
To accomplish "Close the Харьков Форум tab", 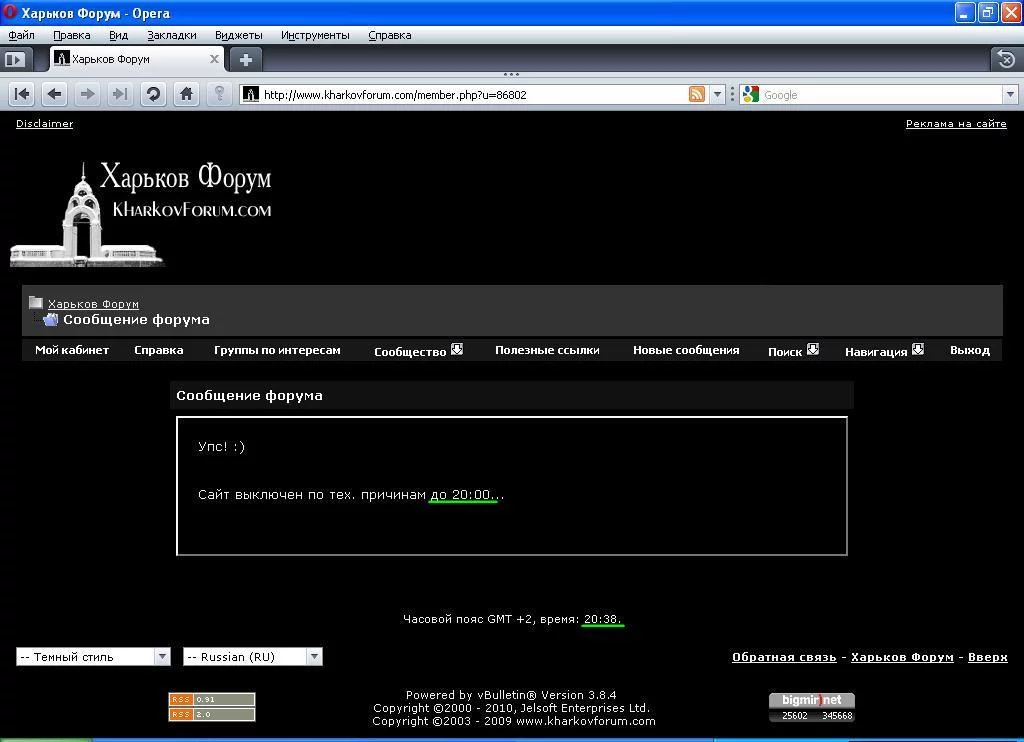I will point(214,59).
